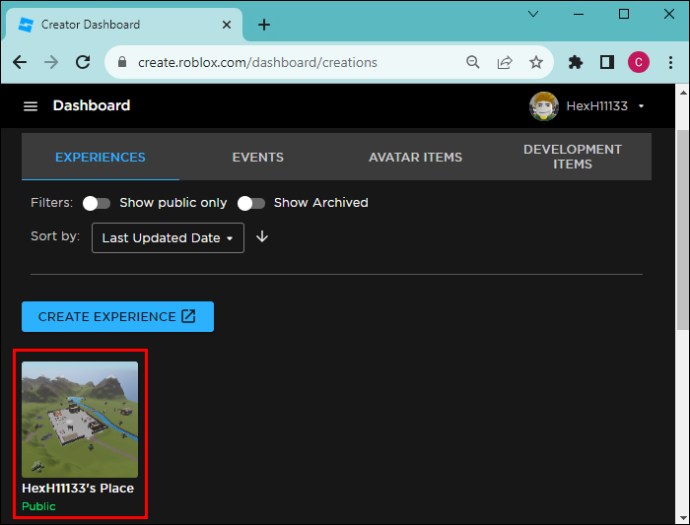Image resolution: width=690 pixels, height=525 pixels.
Task: Open the browser Extensions puzzle icon
Action: [x=575, y=62]
